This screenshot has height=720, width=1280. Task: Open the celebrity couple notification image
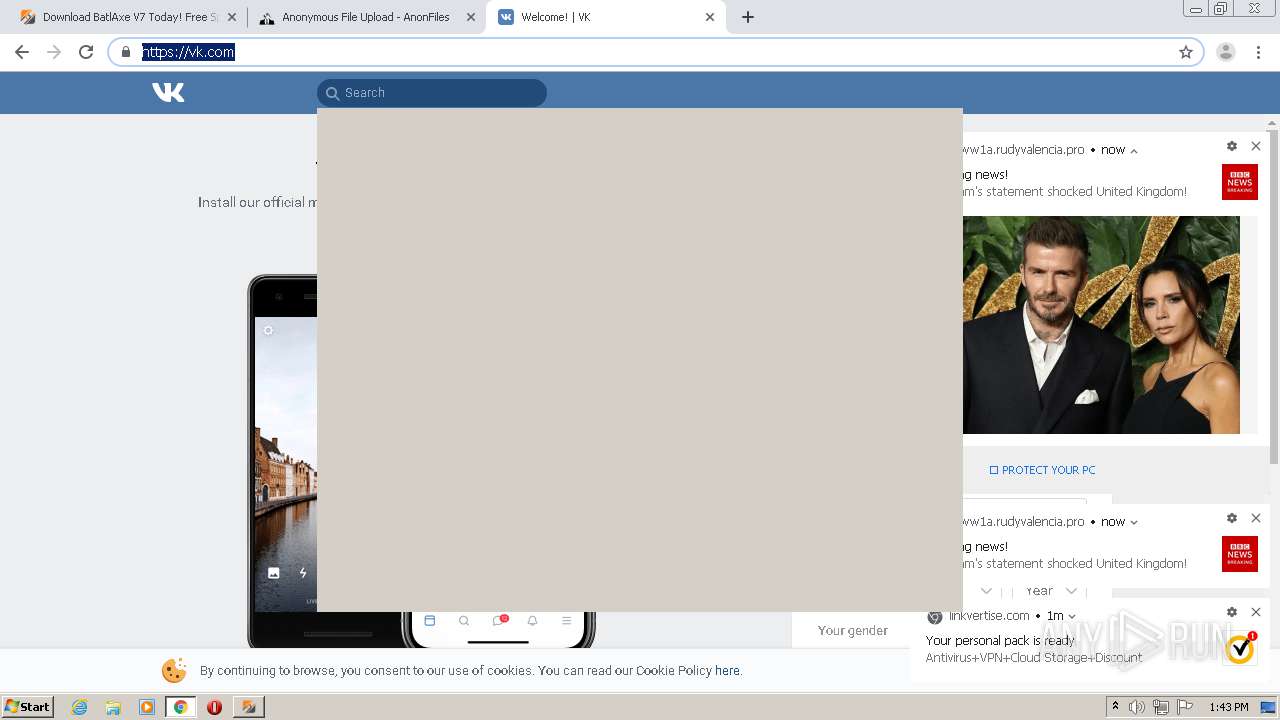click(x=1101, y=325)
